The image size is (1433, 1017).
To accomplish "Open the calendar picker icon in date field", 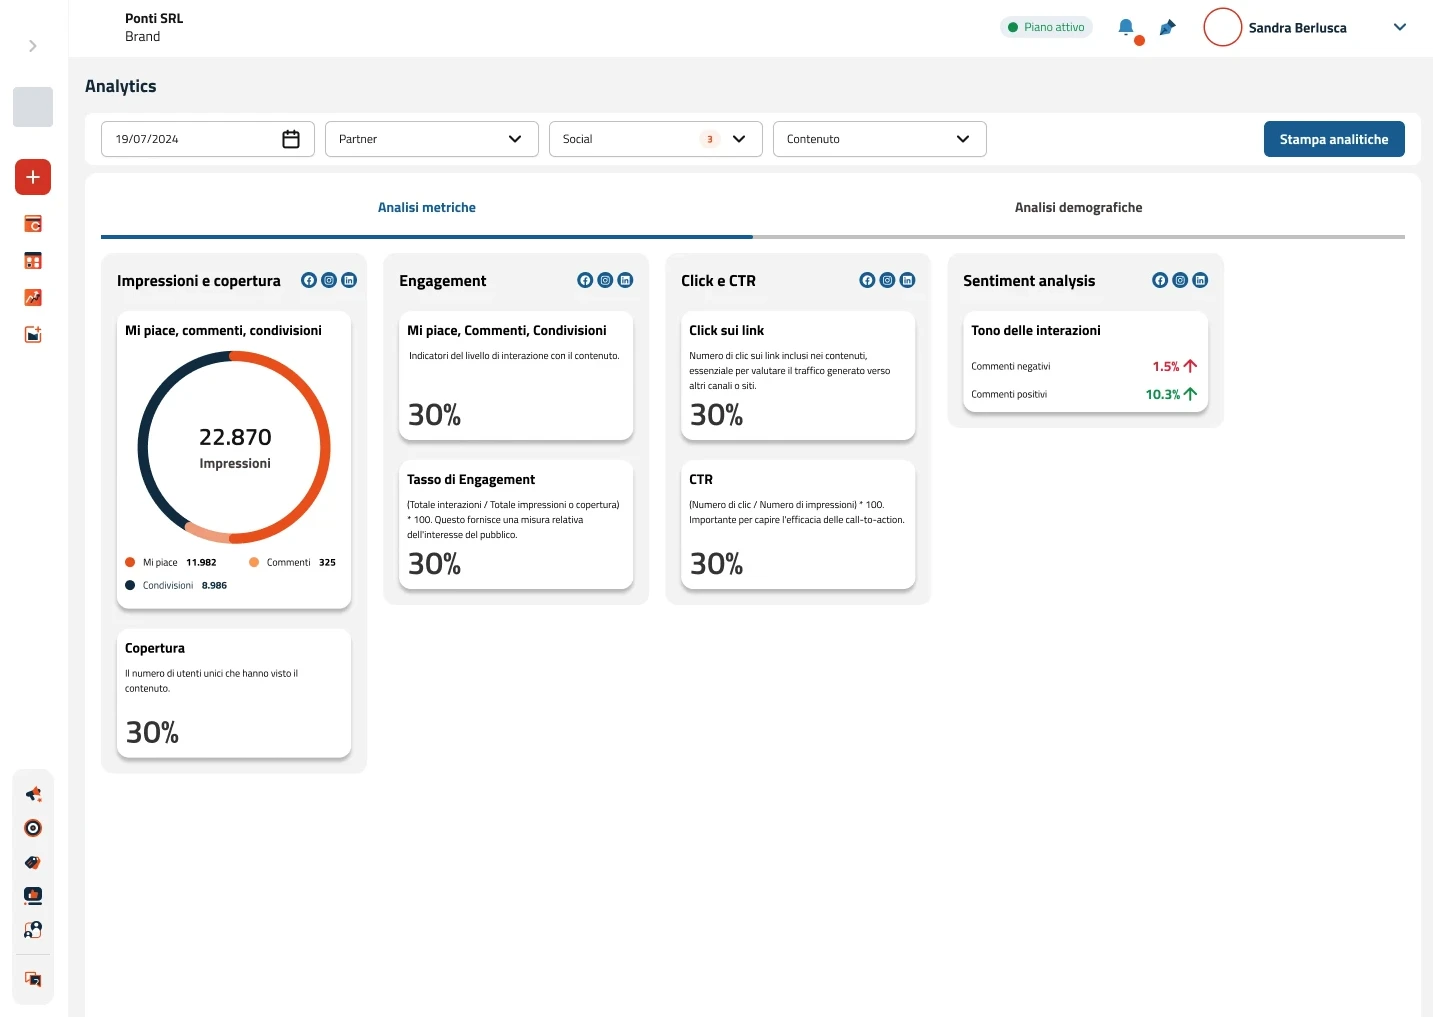I will (291, 139).
